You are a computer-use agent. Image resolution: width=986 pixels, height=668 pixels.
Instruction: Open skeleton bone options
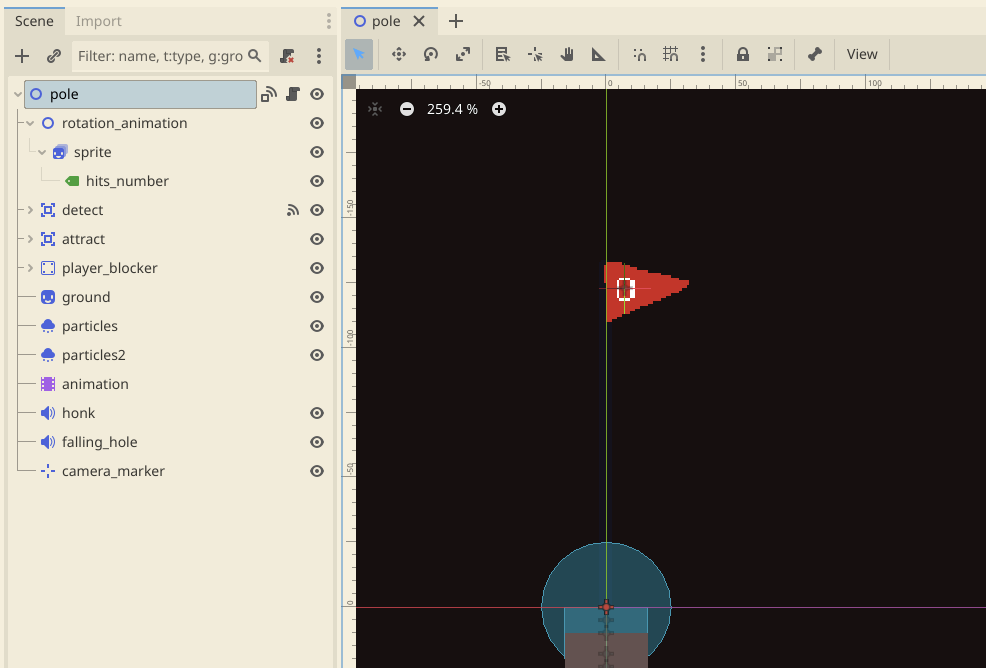point(815,55)
